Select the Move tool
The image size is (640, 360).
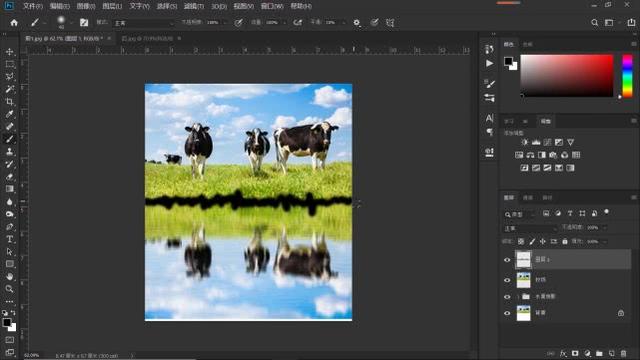(9, 52)
